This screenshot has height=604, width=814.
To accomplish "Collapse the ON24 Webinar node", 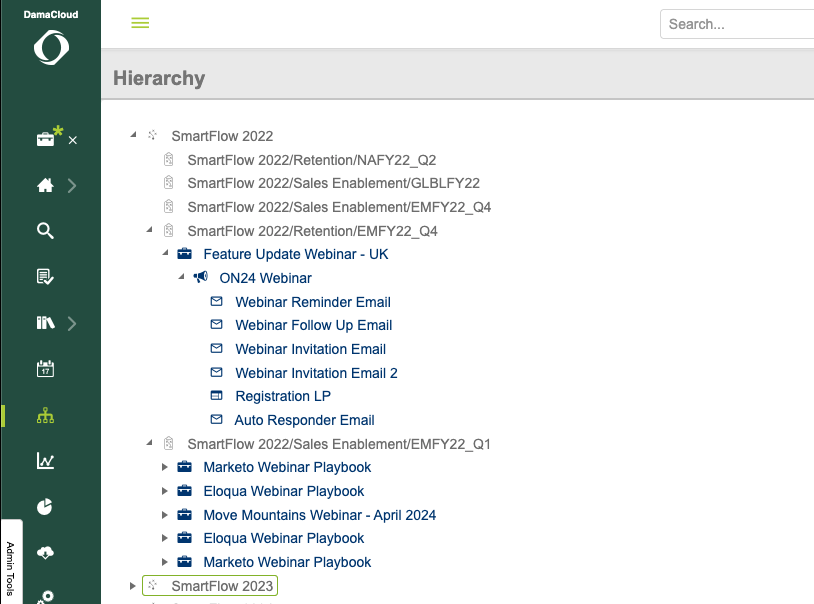I will (x=182, y=278).
